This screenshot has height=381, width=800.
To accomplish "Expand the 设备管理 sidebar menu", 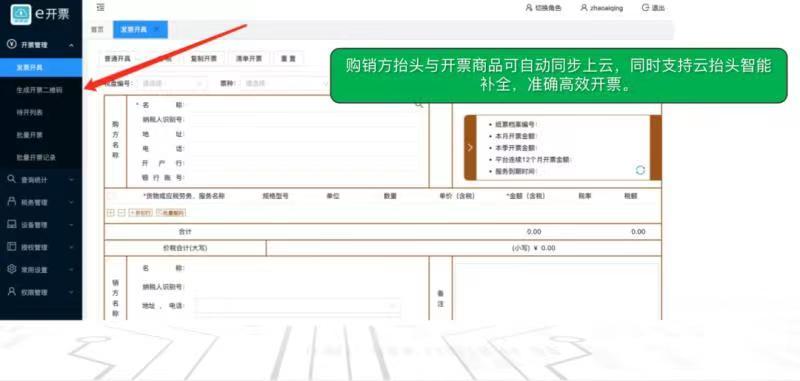I will click(x=41, y=225).
